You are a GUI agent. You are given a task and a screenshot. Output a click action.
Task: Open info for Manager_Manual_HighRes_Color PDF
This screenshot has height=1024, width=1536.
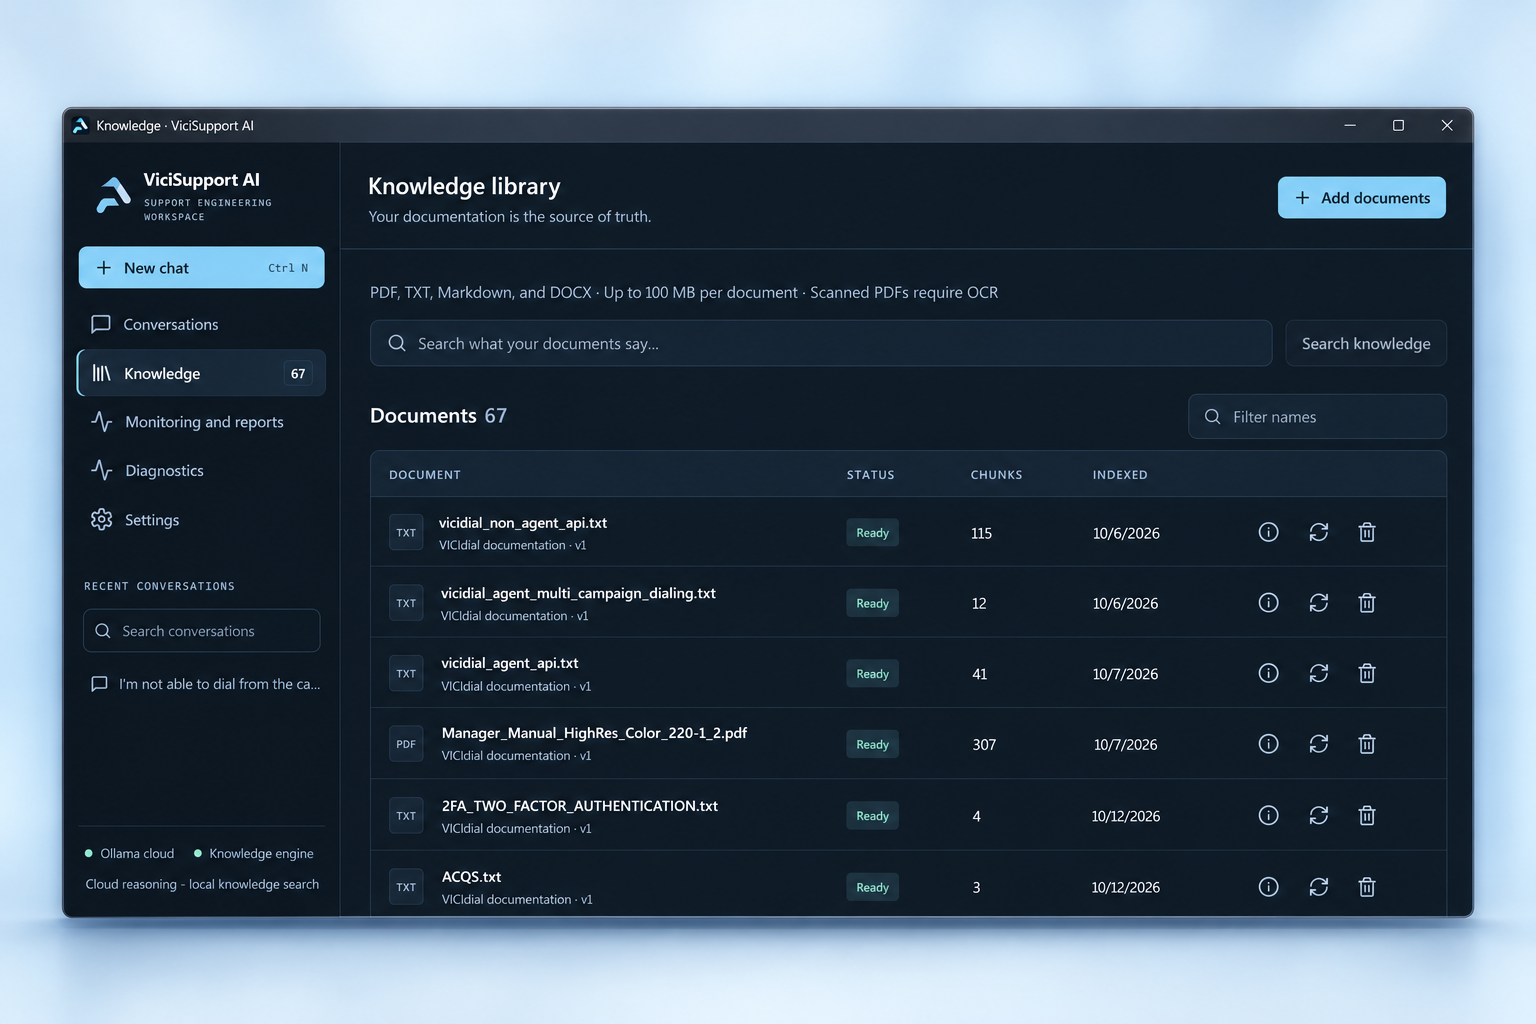[x=1268, y=743]
